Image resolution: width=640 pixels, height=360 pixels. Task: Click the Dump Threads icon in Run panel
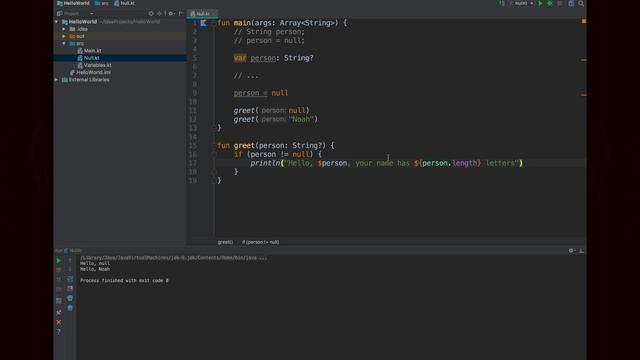point(59,289)
